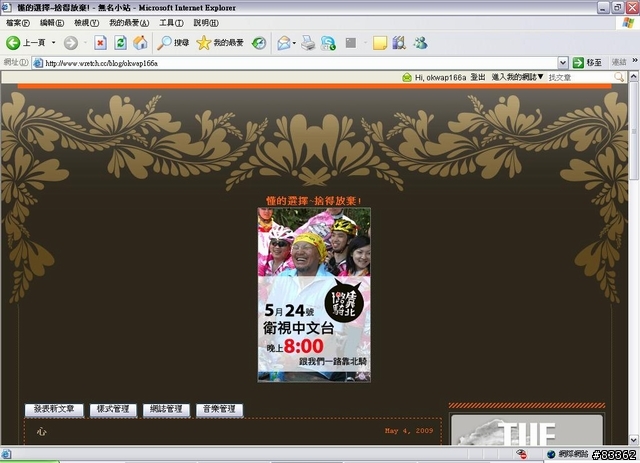The width and height of the screenshot is (640, 463).
Task: Click the 樣式管理 button
Action: (113, 410)
